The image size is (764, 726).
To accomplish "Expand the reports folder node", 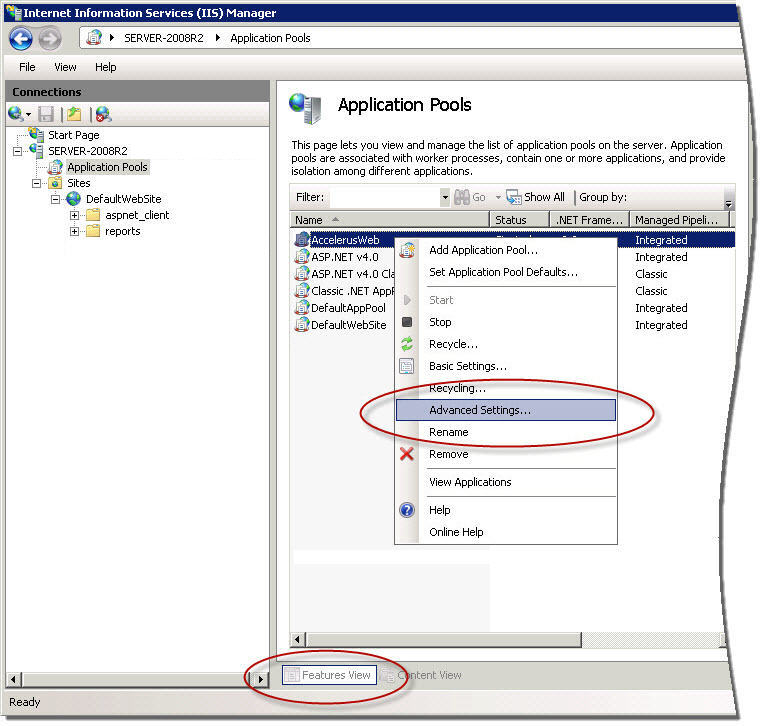I will point(74,231).
